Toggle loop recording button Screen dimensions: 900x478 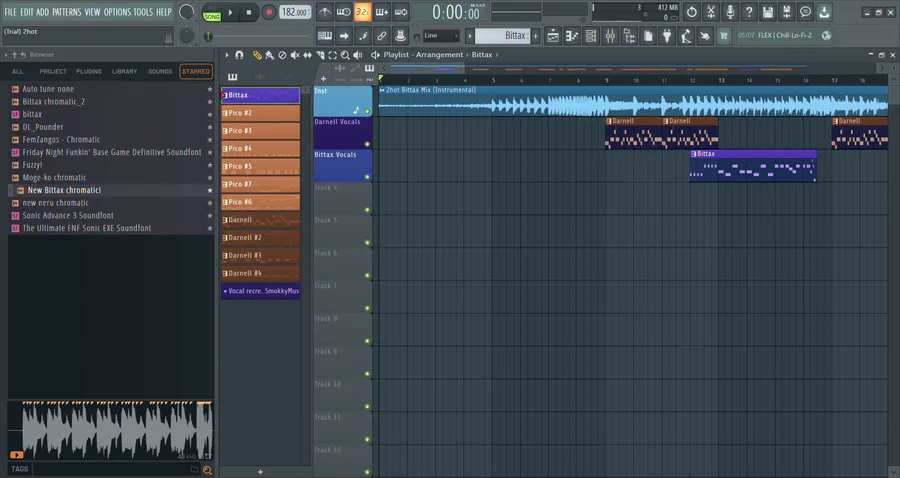click(401, 11)
